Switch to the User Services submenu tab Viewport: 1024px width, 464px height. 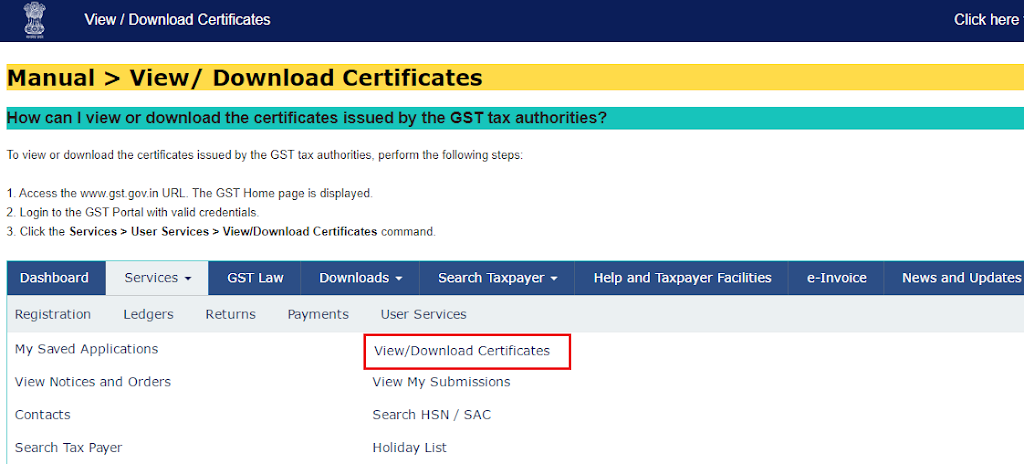[x=424, y=314]
